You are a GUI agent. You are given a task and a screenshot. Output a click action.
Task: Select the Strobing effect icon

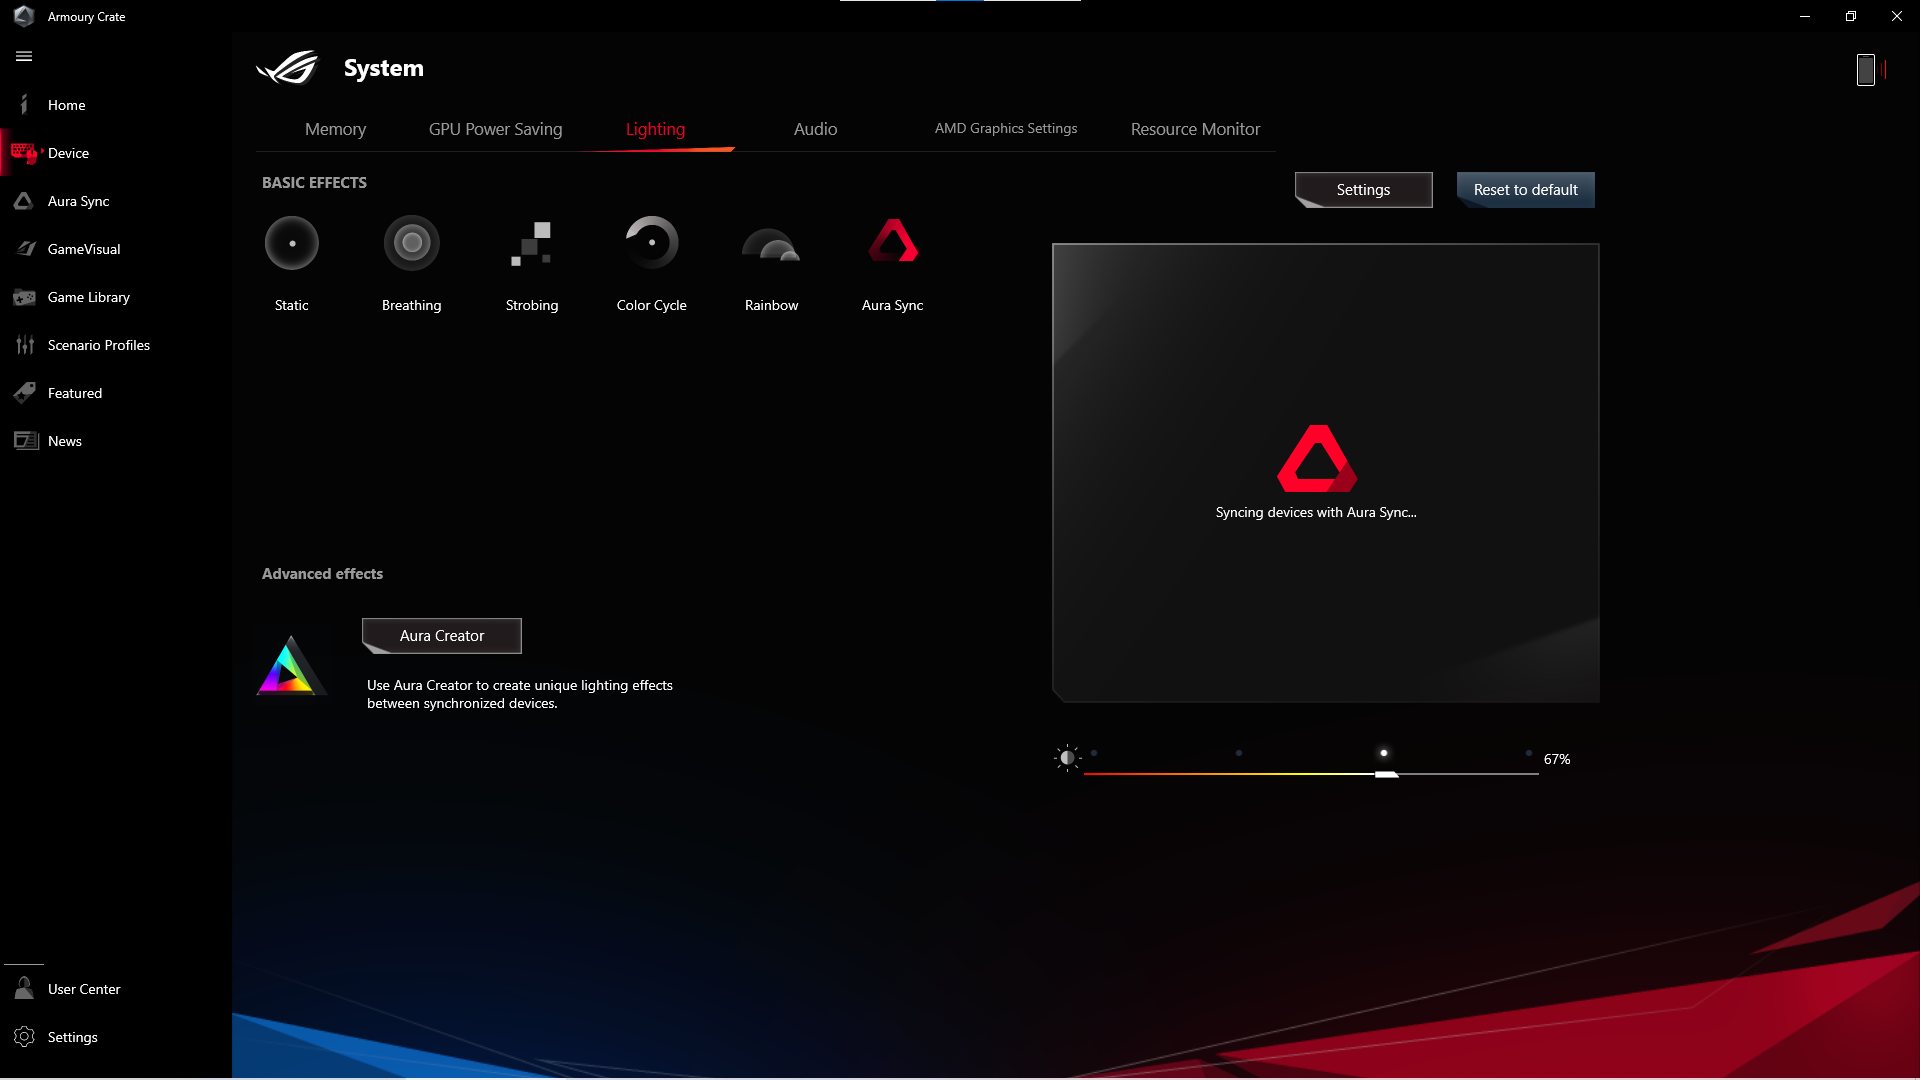pyautogui.click(x=531, y=243)
